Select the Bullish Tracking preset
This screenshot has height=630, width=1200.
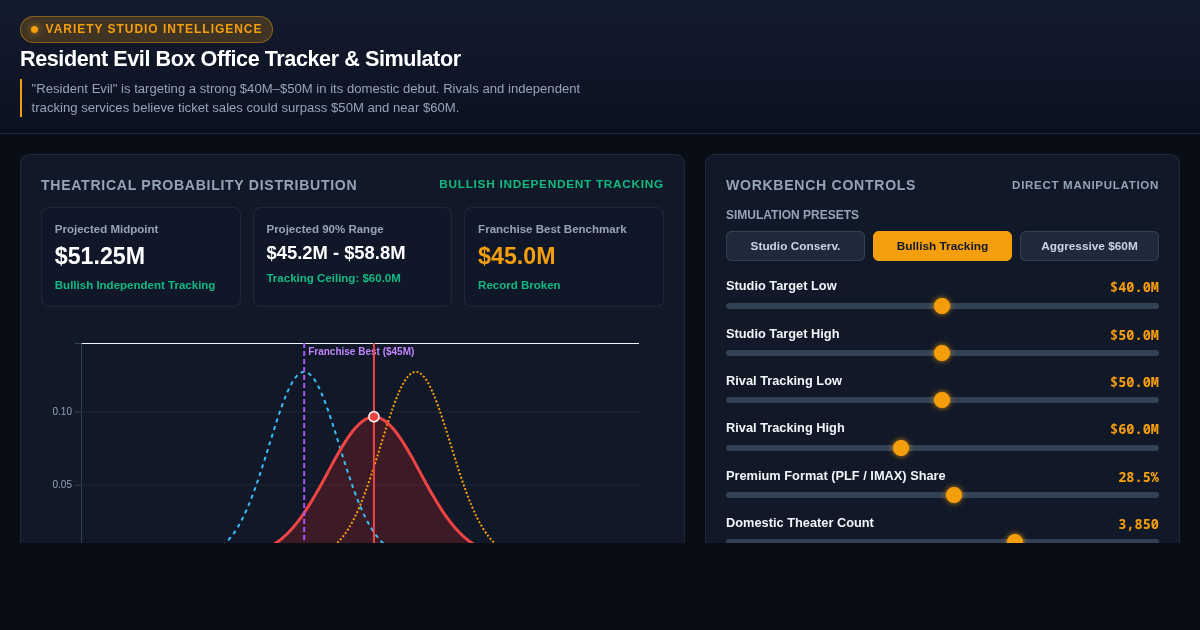pos(942,246)
